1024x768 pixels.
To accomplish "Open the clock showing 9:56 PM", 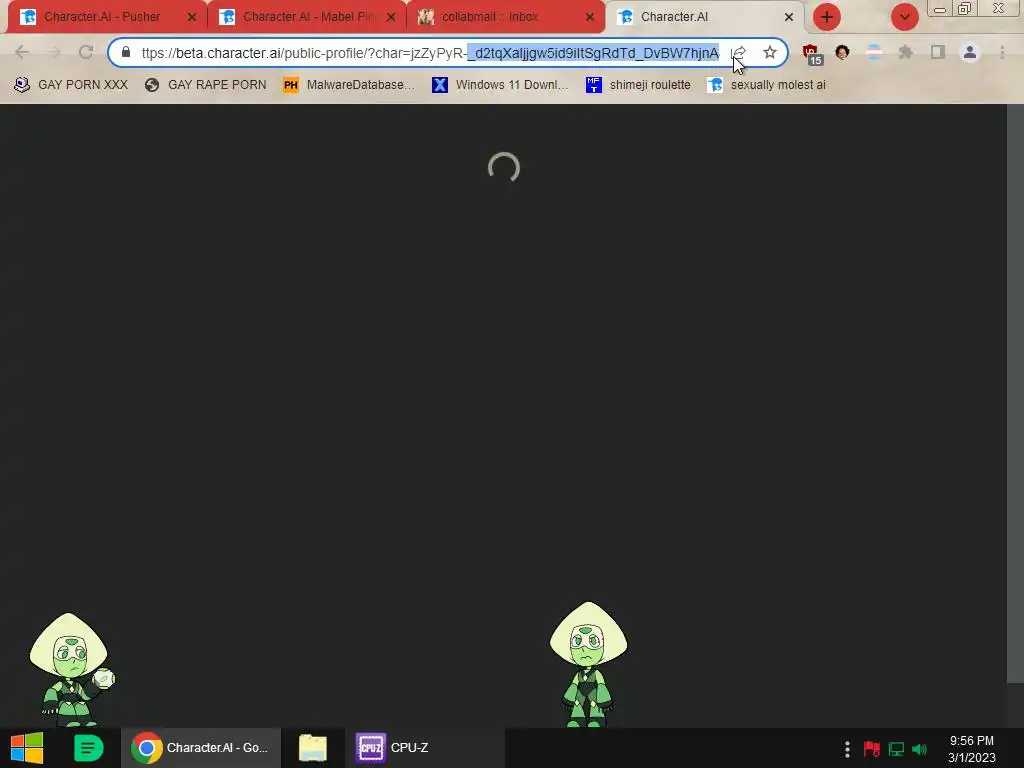I will pos(972,749).
